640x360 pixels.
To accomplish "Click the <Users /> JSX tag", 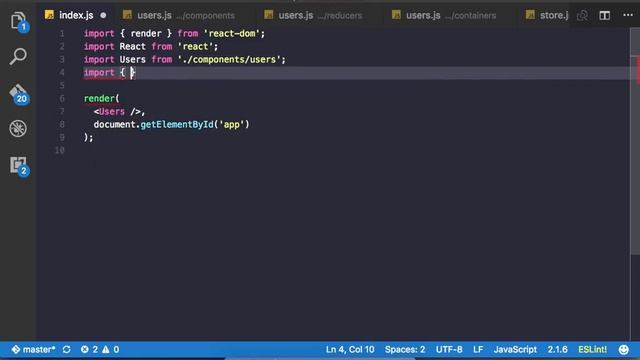I will click(118, 111).
